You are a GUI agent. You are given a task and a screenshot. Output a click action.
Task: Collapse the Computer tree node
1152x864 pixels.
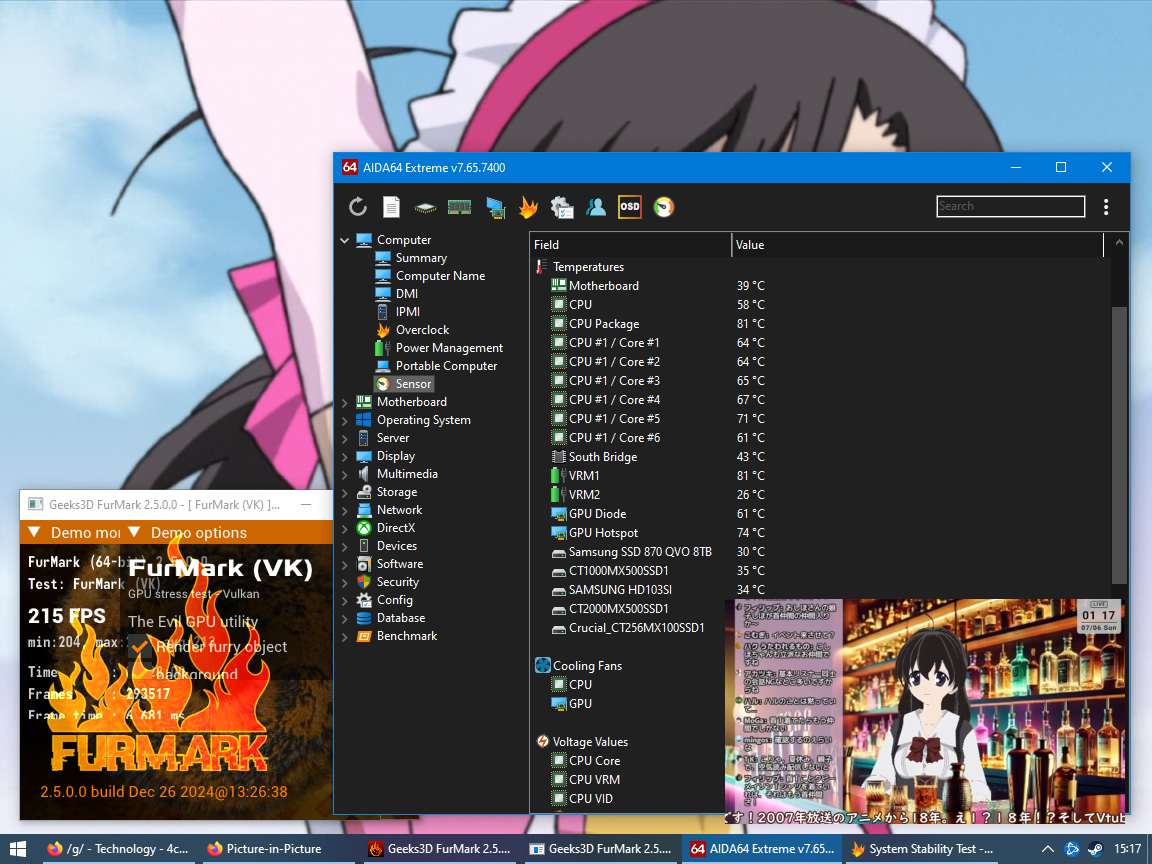coord(345,240)
